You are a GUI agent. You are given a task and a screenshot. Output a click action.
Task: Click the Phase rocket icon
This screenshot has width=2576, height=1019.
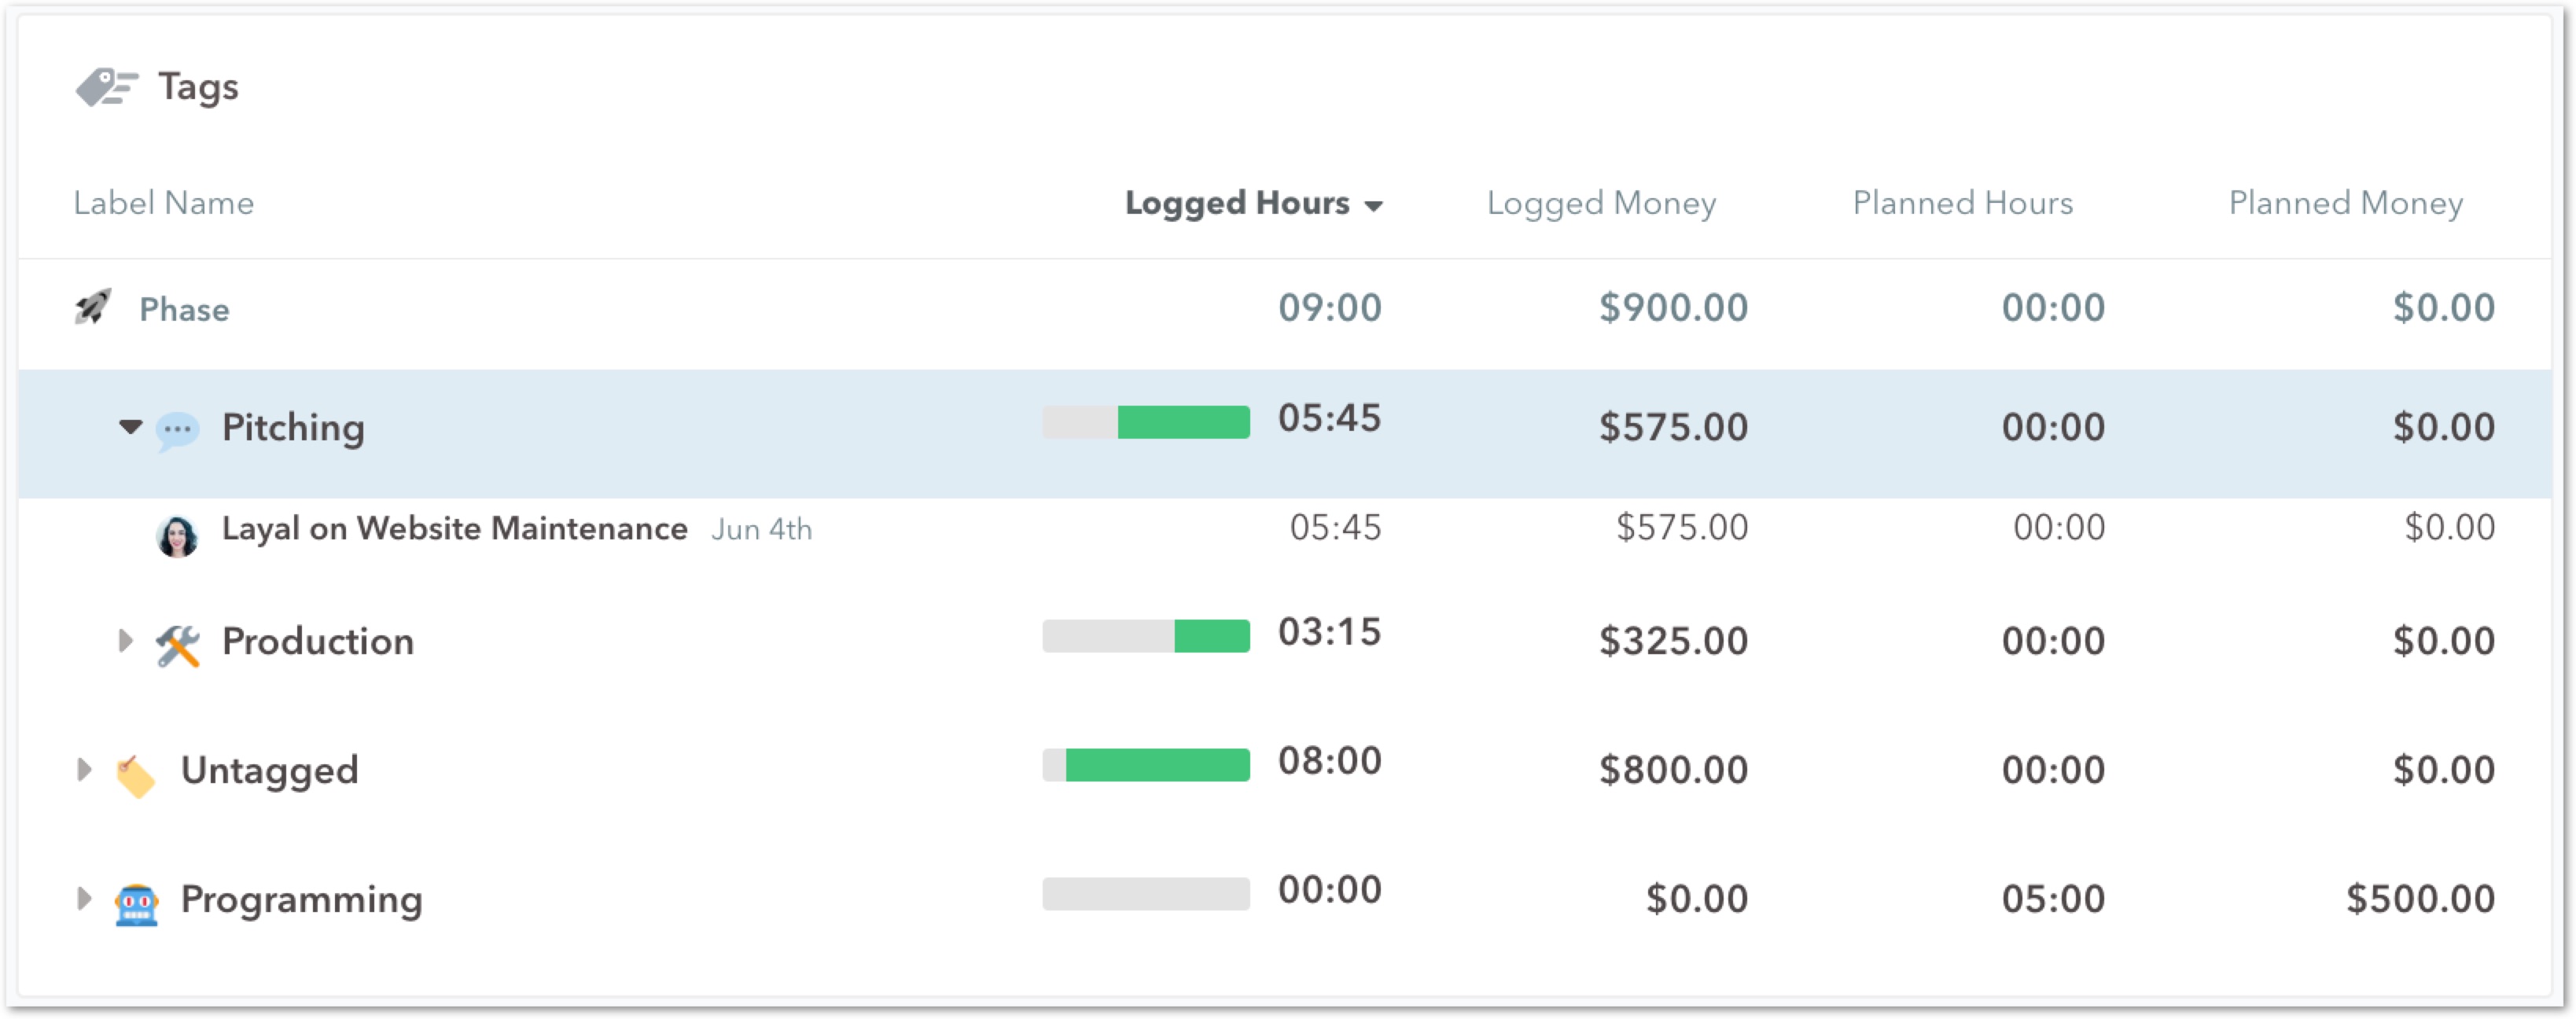93,307
